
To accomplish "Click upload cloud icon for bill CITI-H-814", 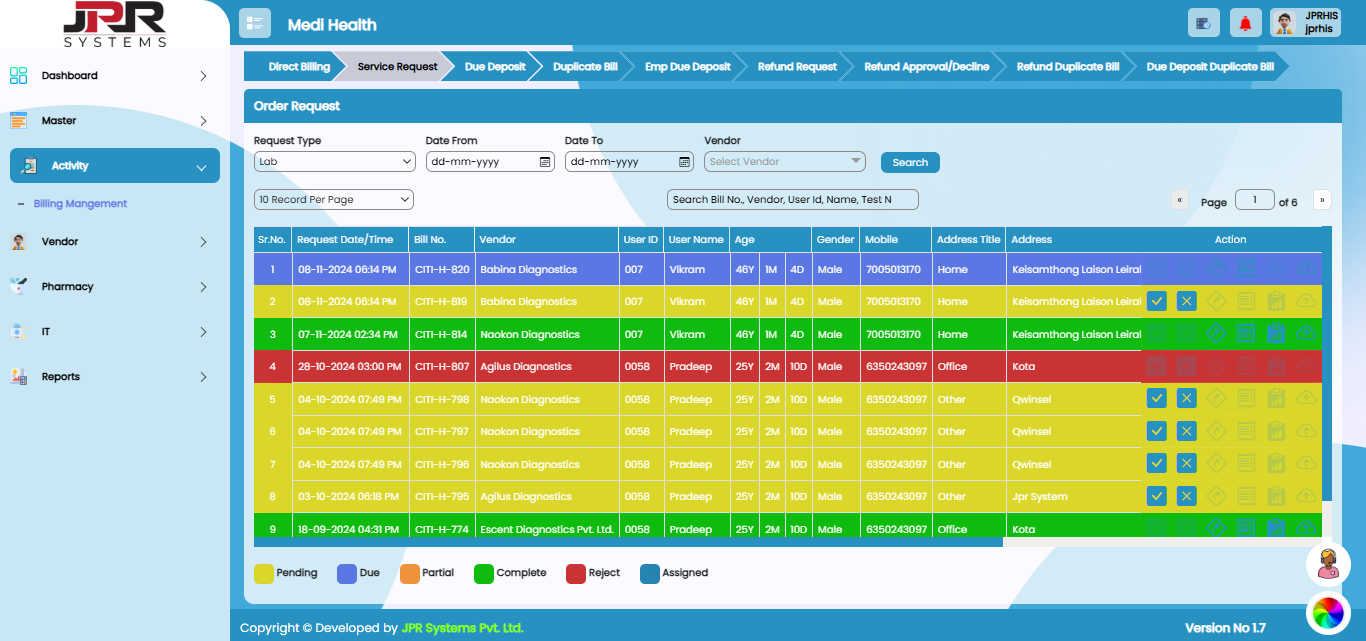I will click(1306, 334).
